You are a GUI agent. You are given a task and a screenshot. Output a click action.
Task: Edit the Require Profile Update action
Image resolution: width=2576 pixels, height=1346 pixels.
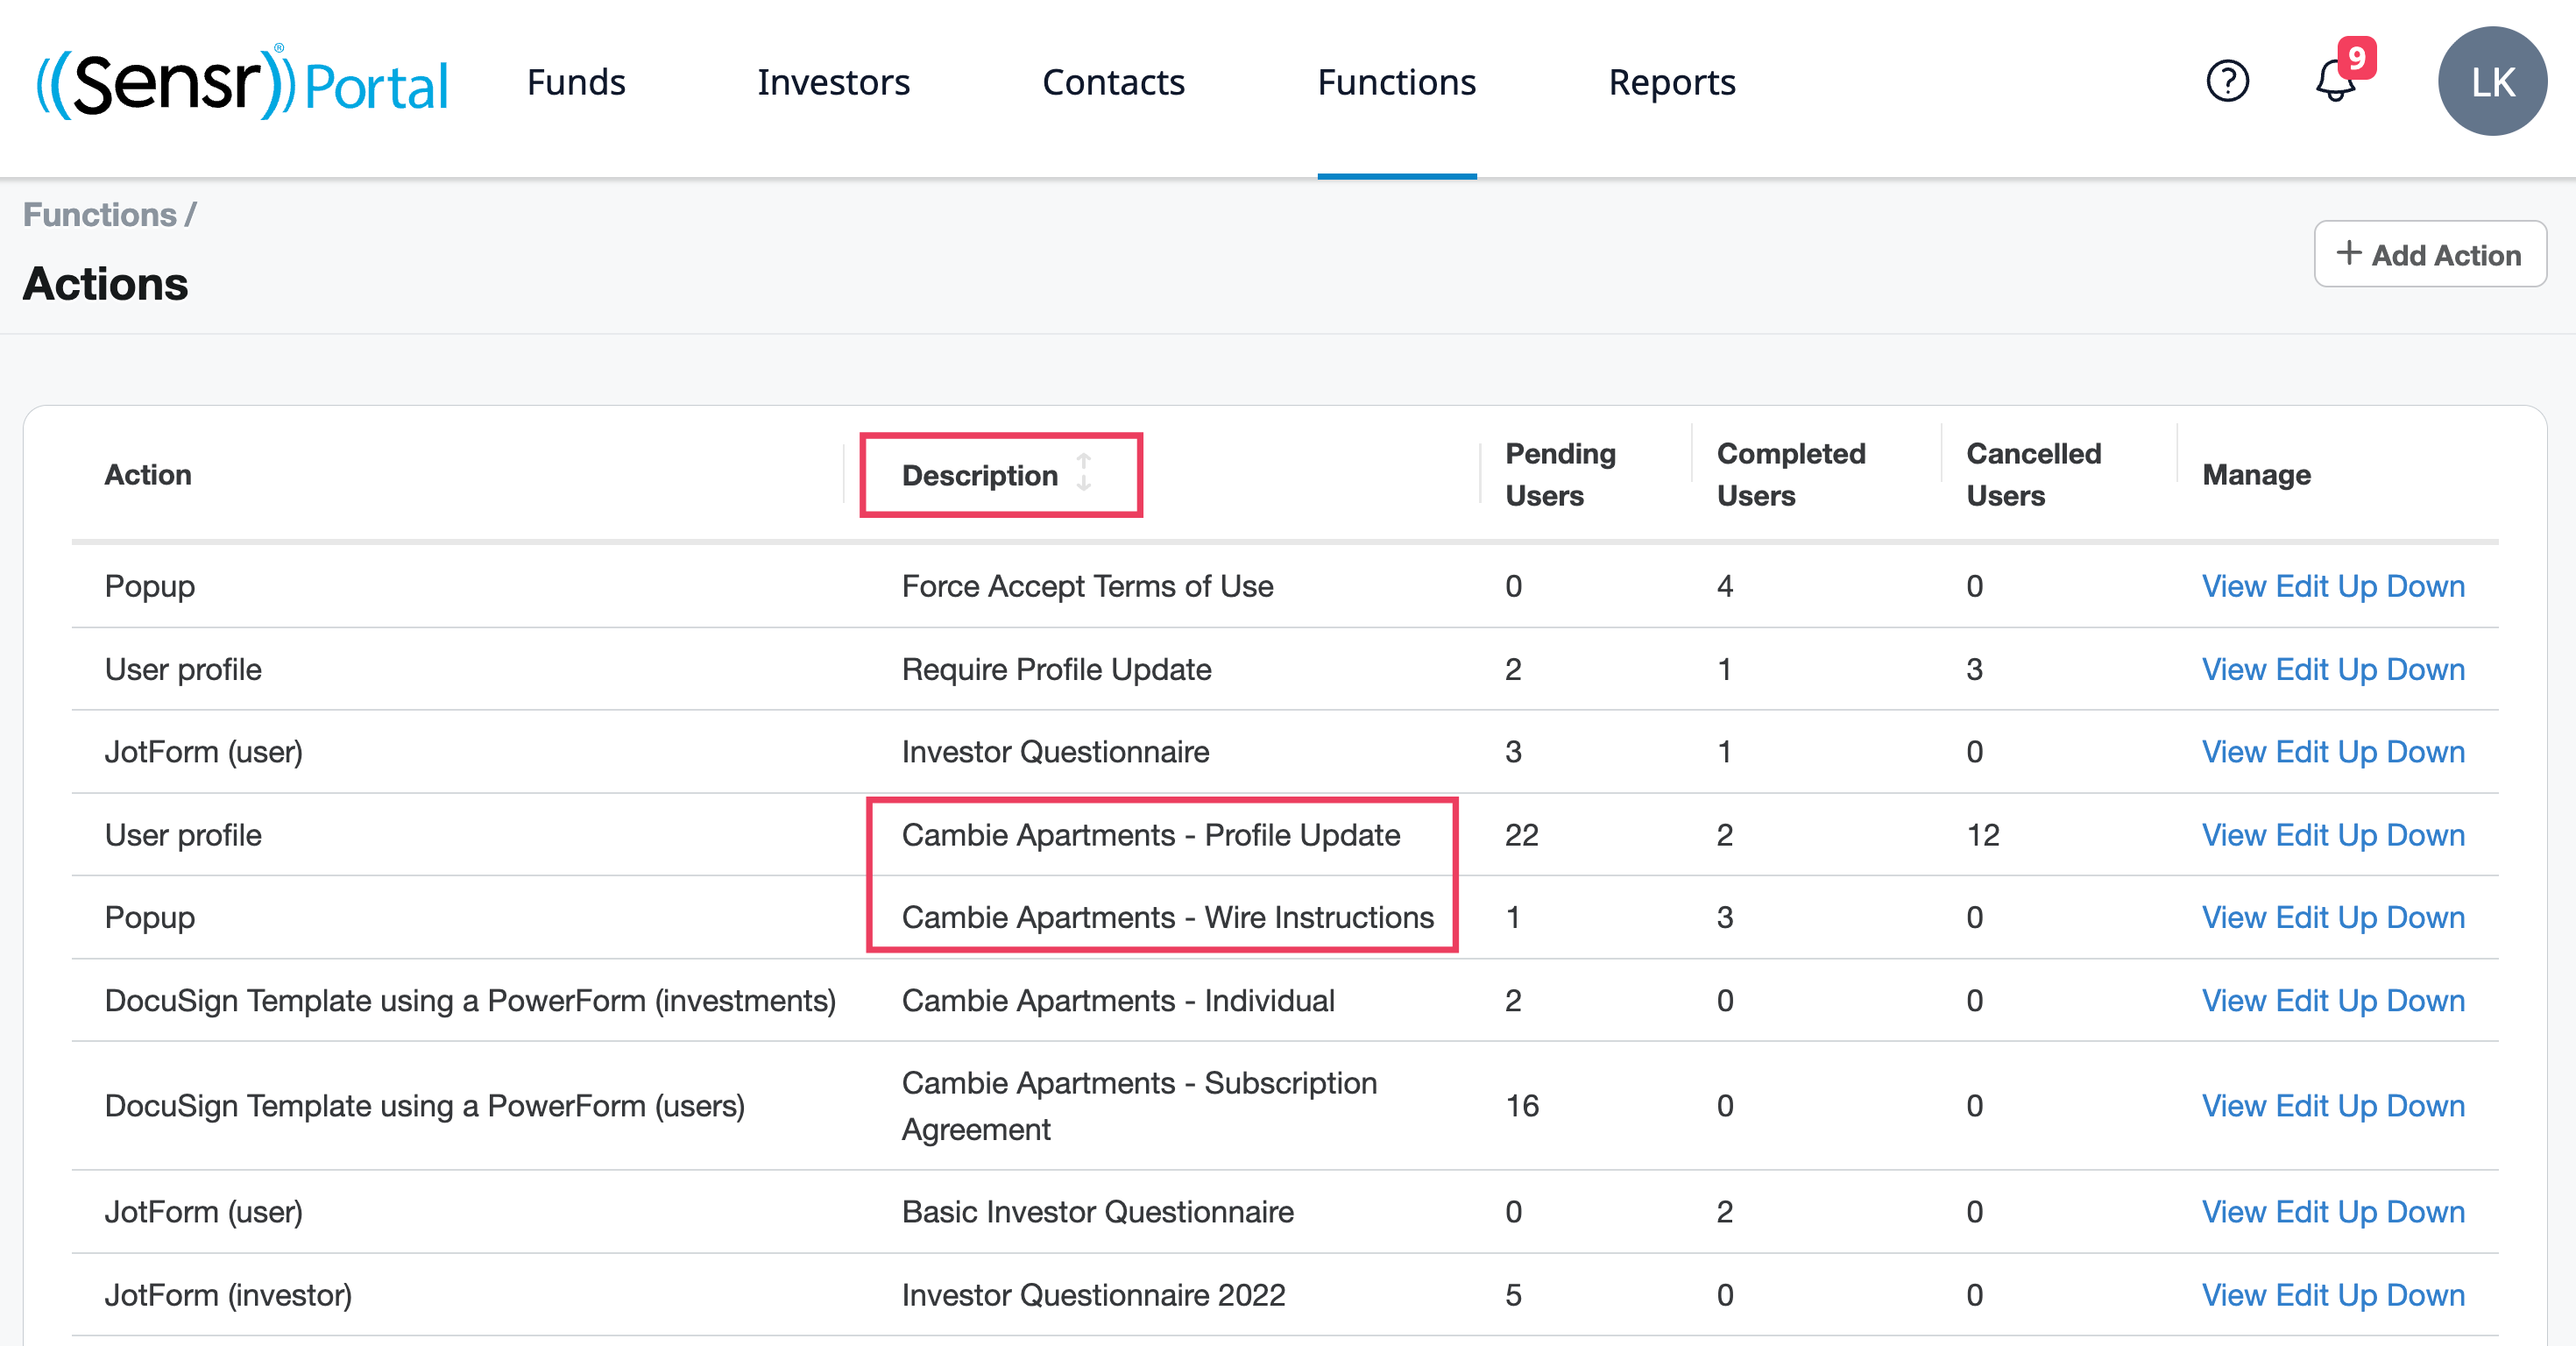(2302, 669)
